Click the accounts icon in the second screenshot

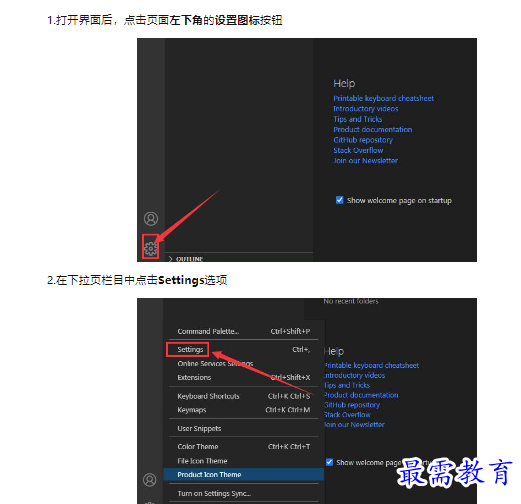[150, 480]
